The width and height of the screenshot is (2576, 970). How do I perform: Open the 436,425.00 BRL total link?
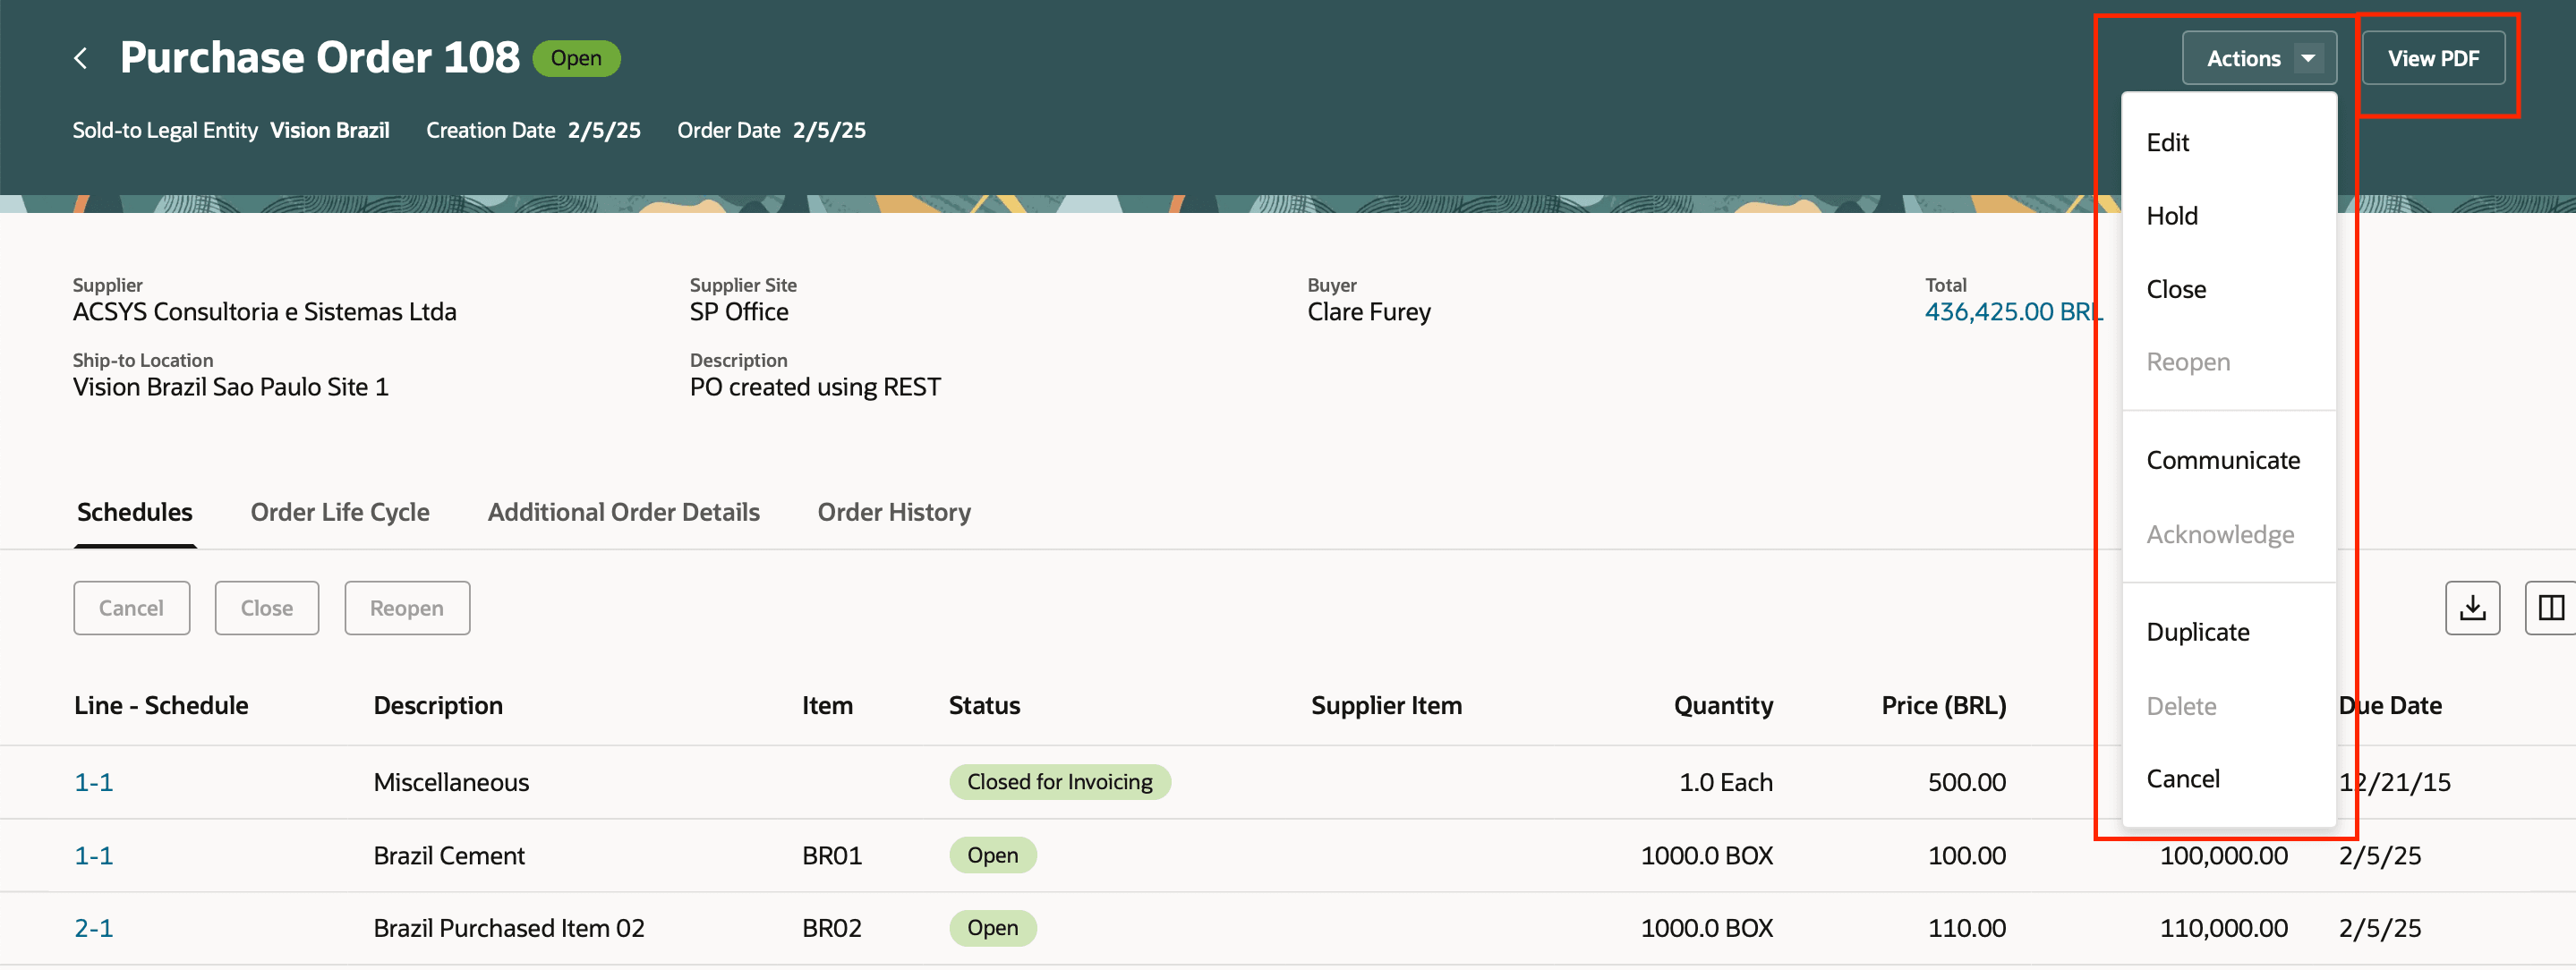pos(2012,312)
